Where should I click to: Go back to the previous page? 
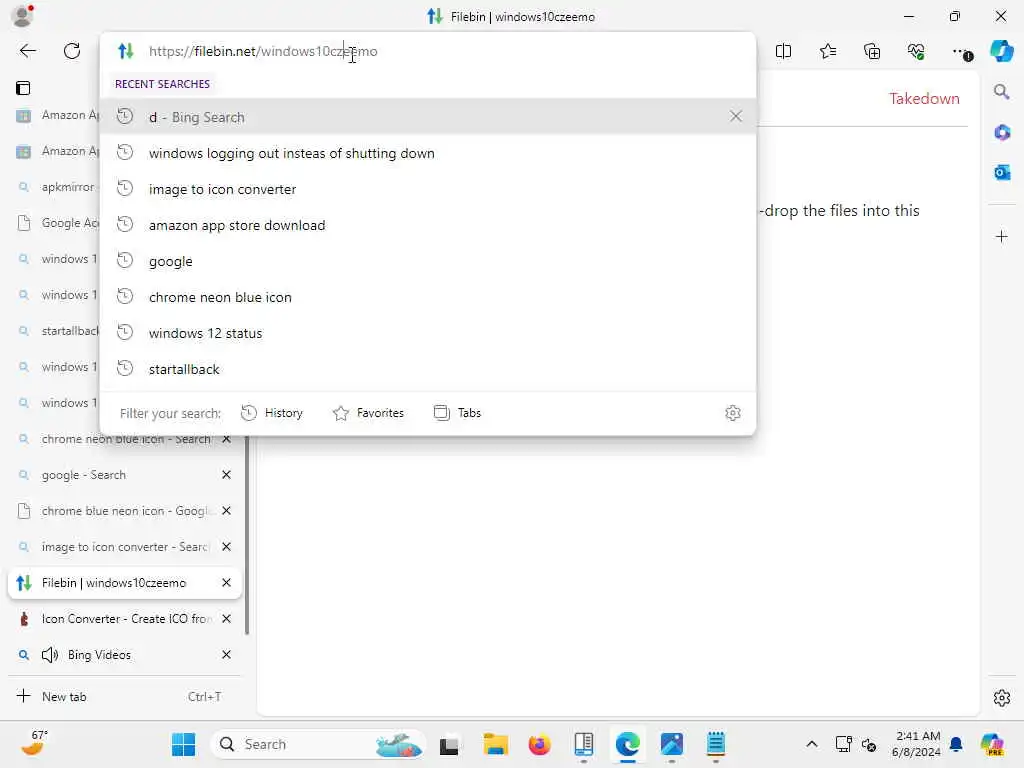pos(27,51)
